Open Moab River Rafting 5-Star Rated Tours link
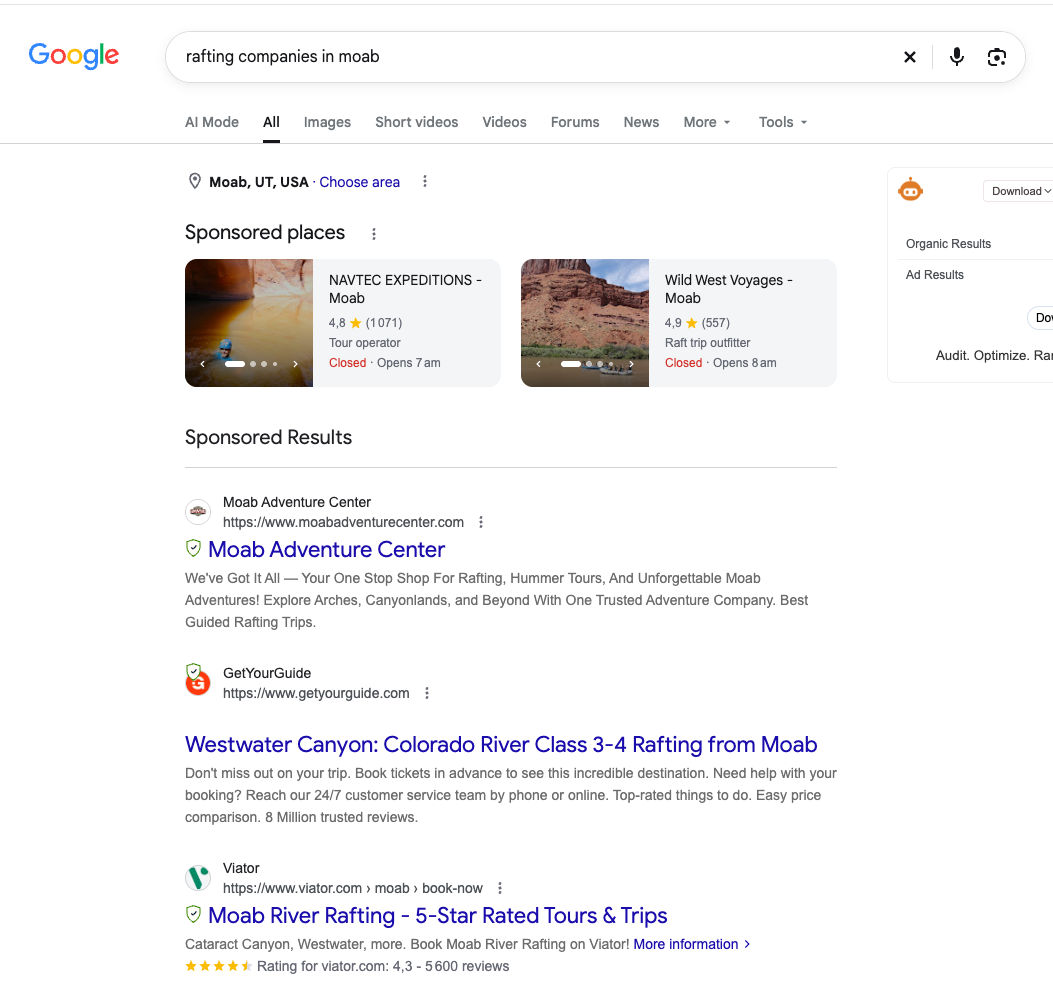The image size is (1053, 996). pos(438,915)
